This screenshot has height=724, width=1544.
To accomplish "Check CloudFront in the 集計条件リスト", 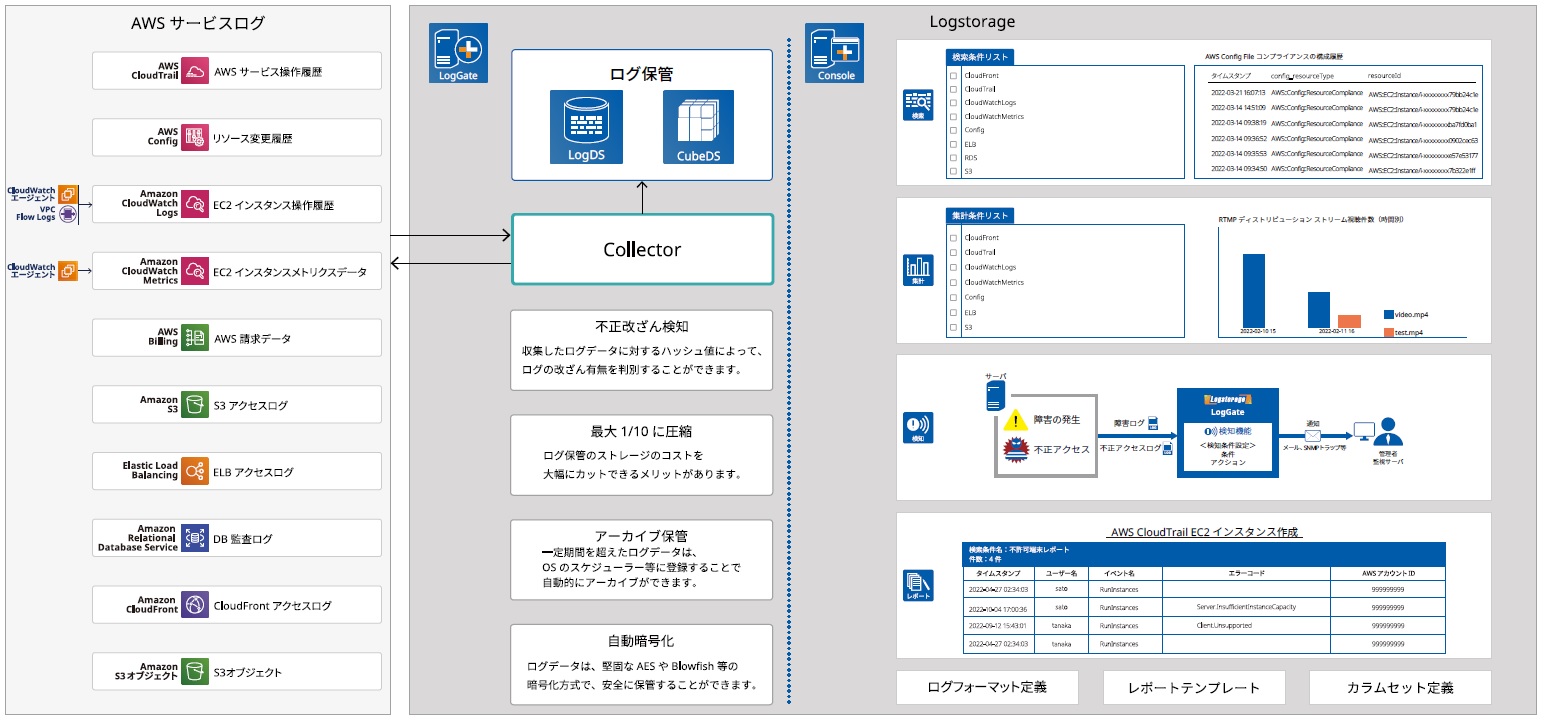I will pyautogui.click(x=953, y=238).
